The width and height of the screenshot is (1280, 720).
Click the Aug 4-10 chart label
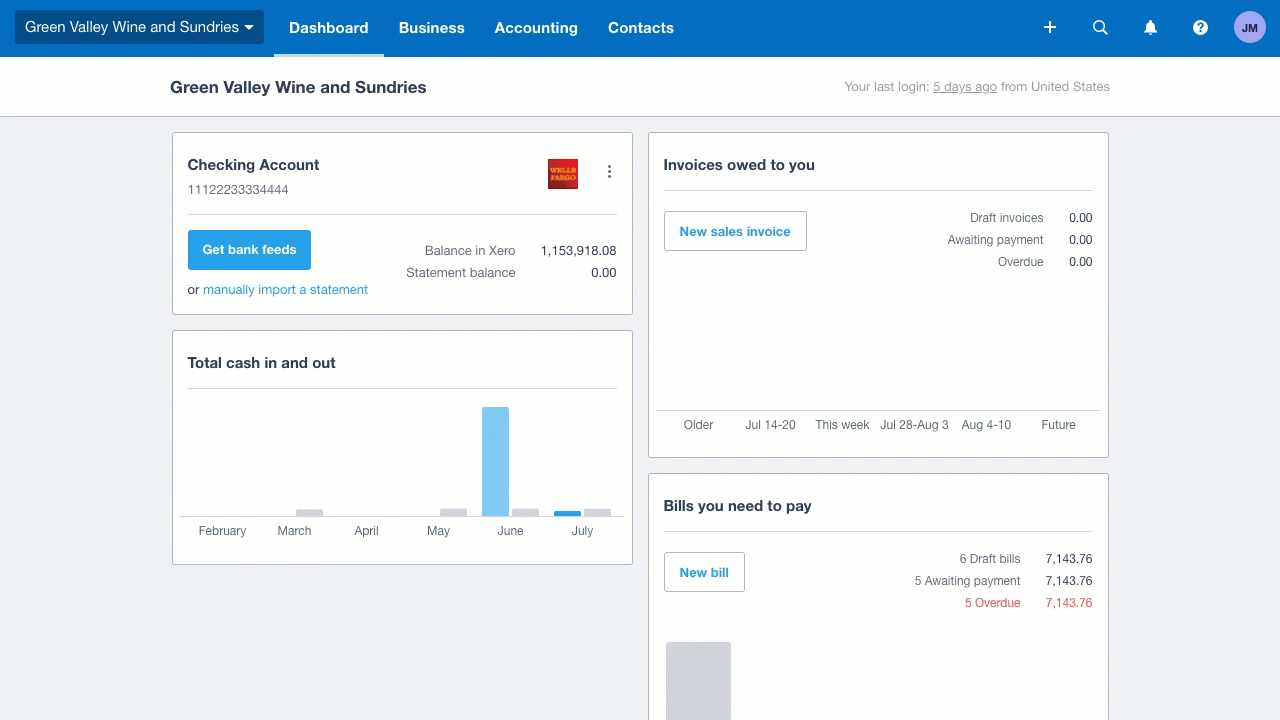(x=986, y=425)
